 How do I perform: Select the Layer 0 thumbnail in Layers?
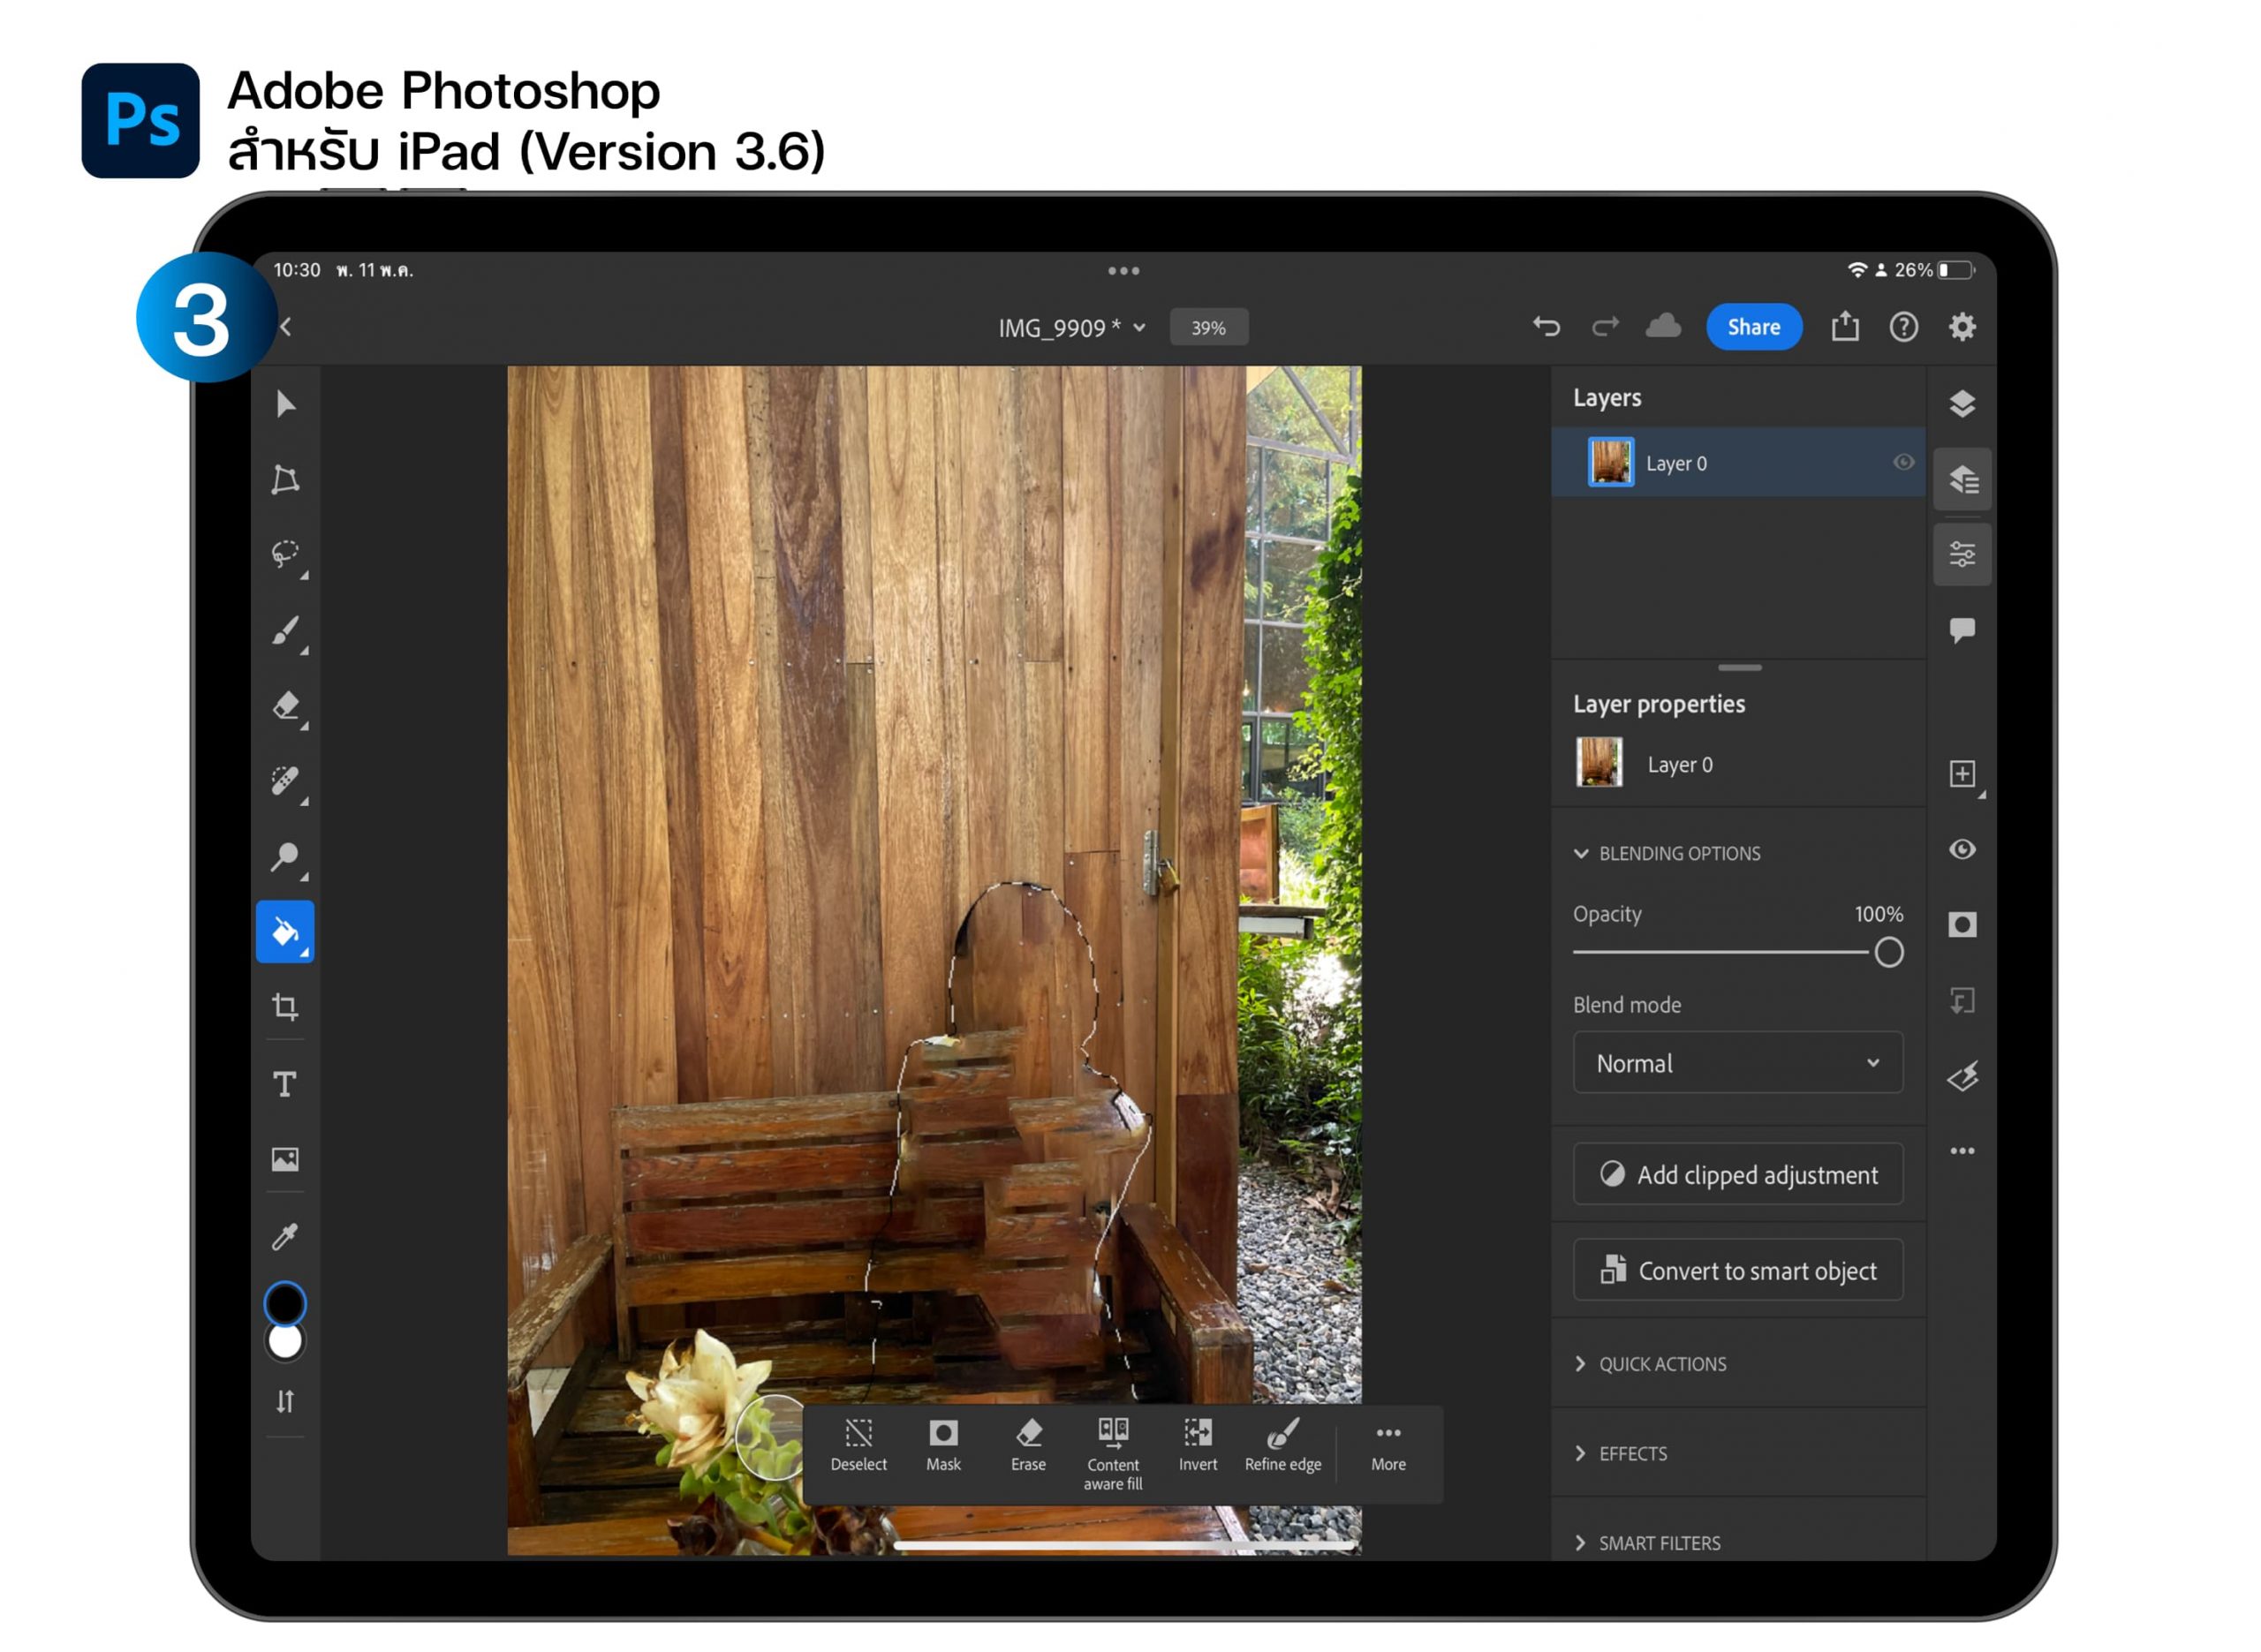click(x=1612, y=463)
